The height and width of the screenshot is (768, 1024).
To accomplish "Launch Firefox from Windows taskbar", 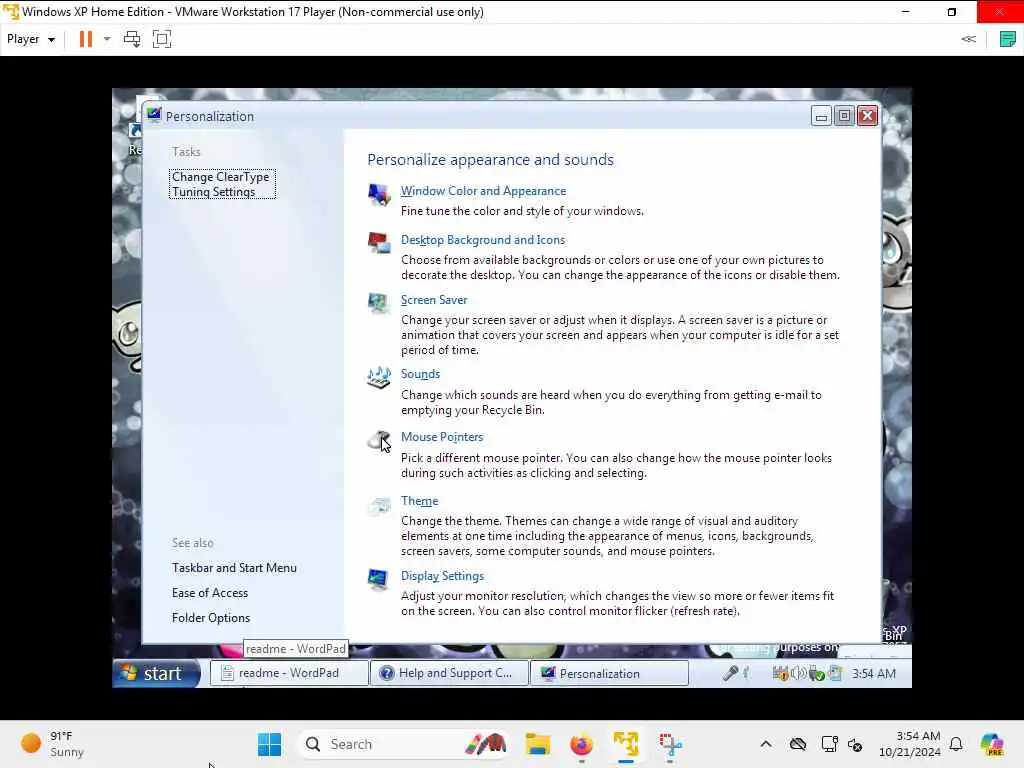I will [581, 744].
